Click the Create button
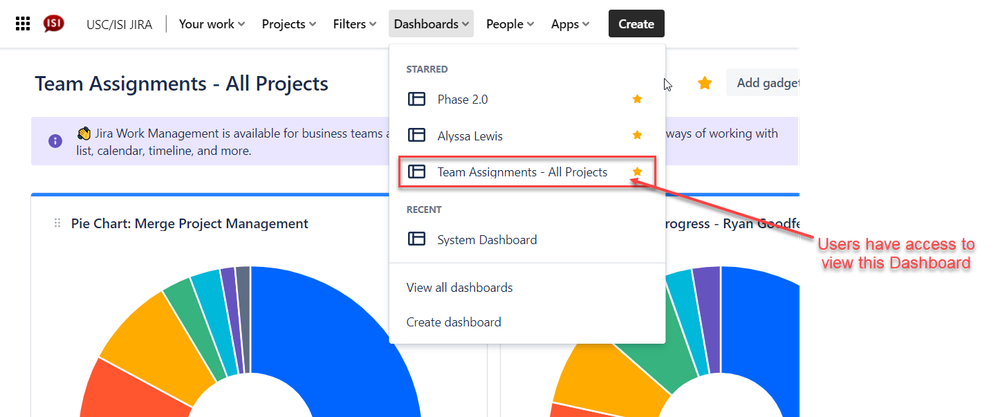998x417 pixels. 636,24
